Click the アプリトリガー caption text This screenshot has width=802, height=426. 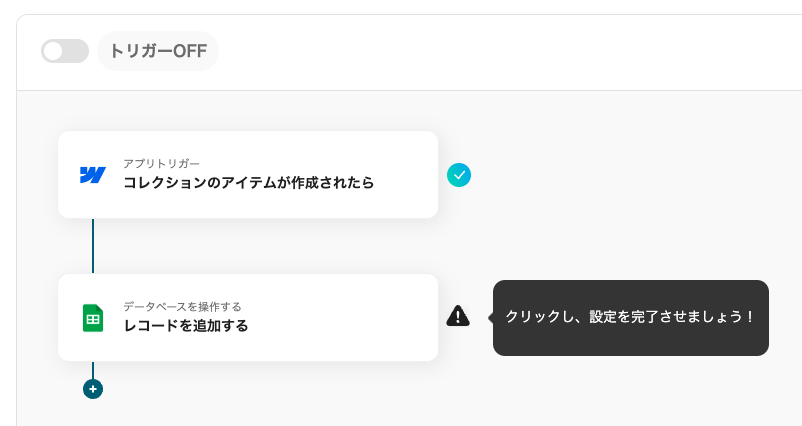[161, 163]
